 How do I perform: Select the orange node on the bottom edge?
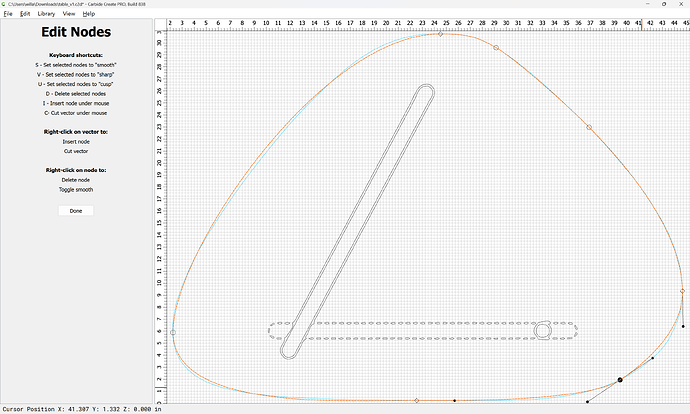click(417, 400)
